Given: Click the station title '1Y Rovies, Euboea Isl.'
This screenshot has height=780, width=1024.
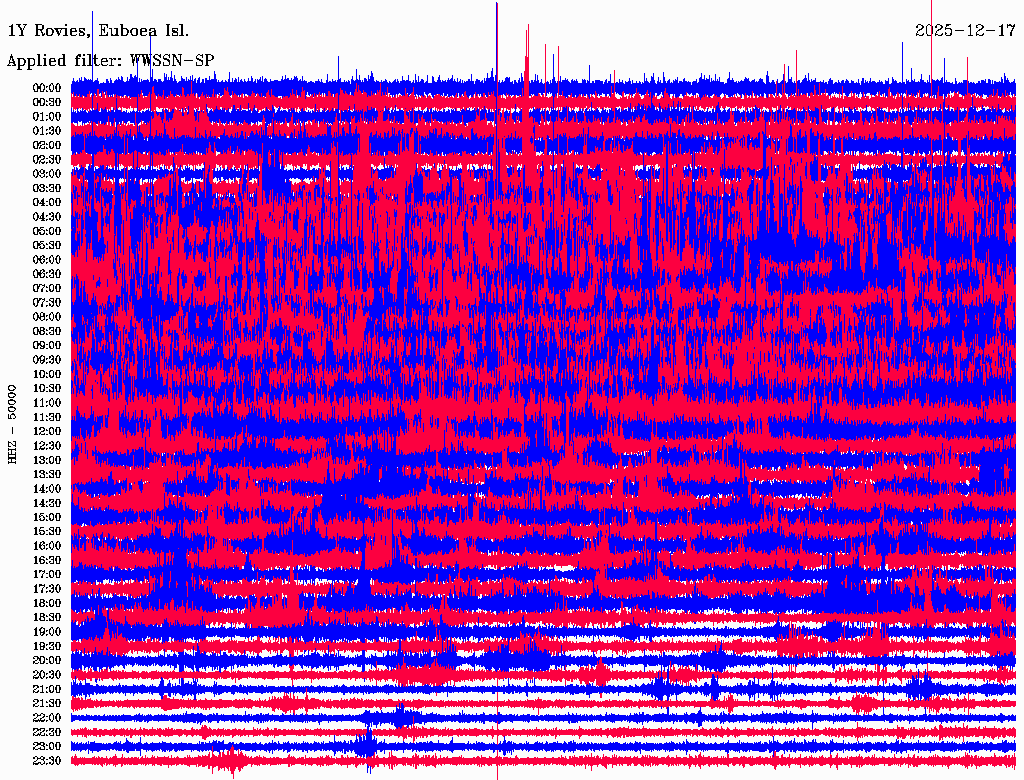Looking at the screenshot, I should pyautogui.click(x=98, y=31).
